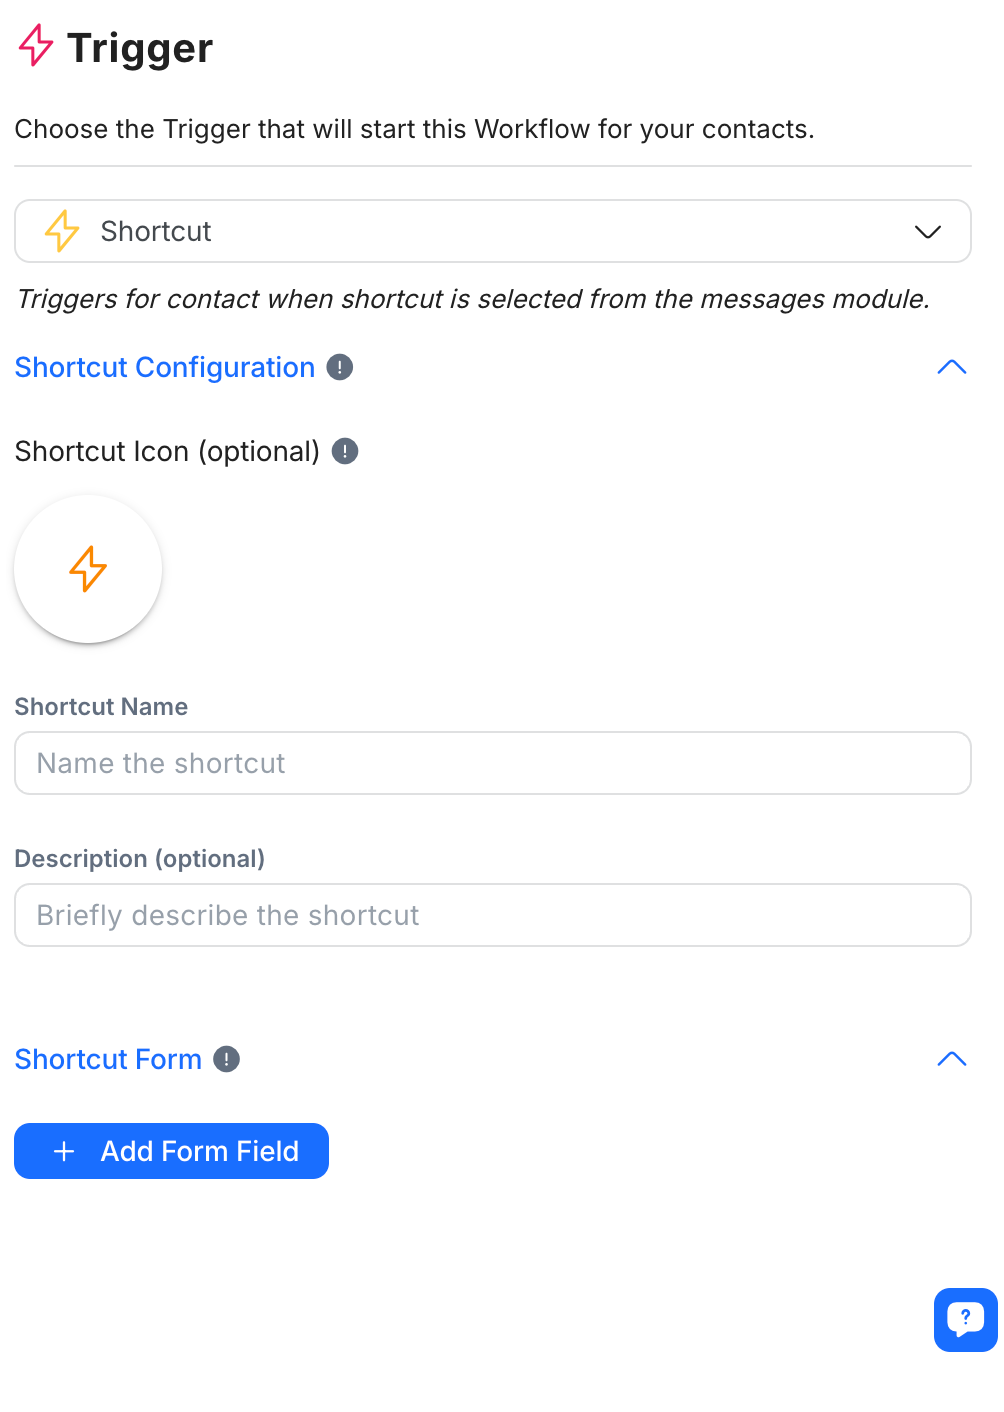Viewport: 1004px width, 1412px height.
Task: Collapse the Shortcut Configuration section chevron
Action: 951,367
